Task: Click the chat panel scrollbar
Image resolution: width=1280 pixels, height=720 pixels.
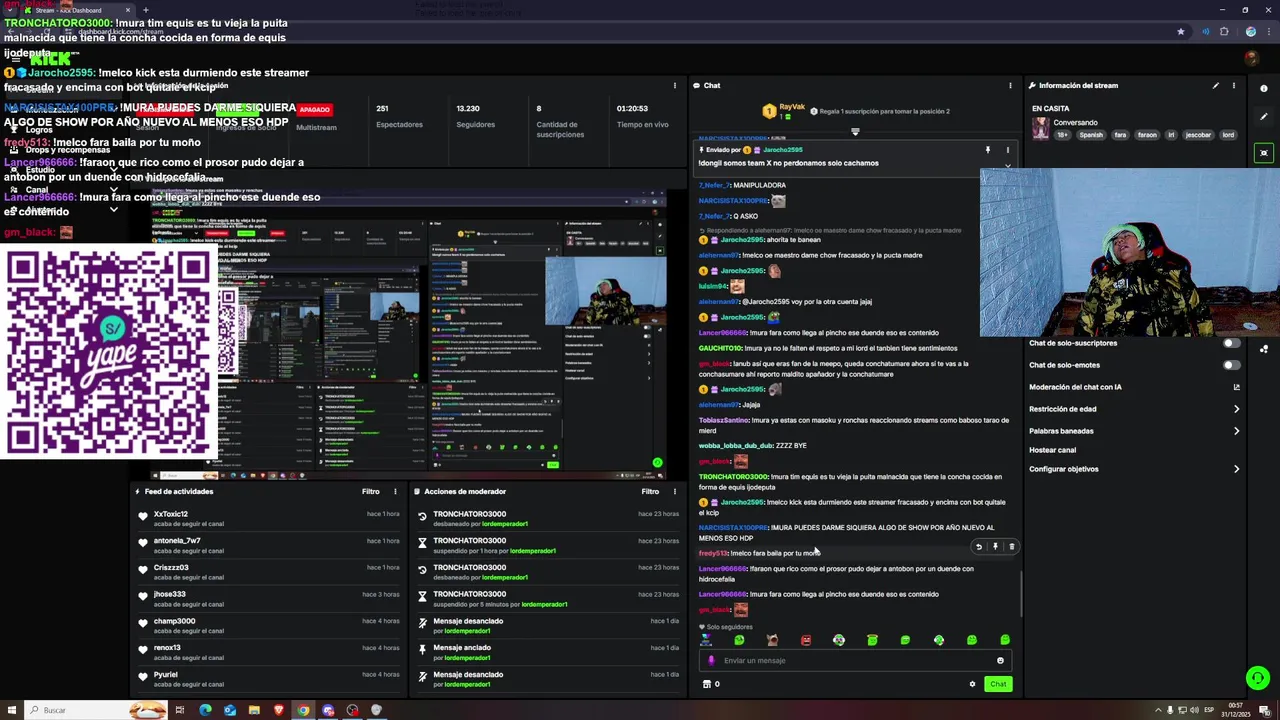Action: point(1020,594)
